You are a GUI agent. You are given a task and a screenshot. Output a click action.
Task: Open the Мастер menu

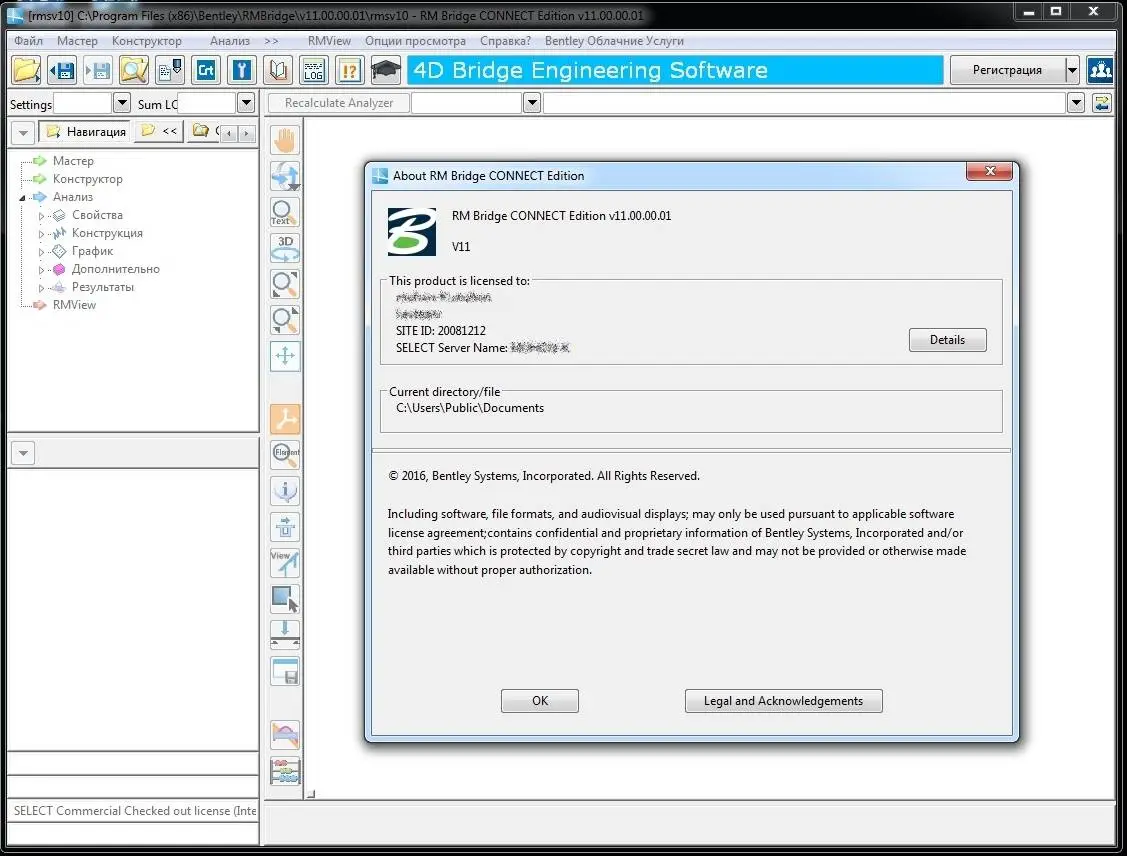pos(77,41)
